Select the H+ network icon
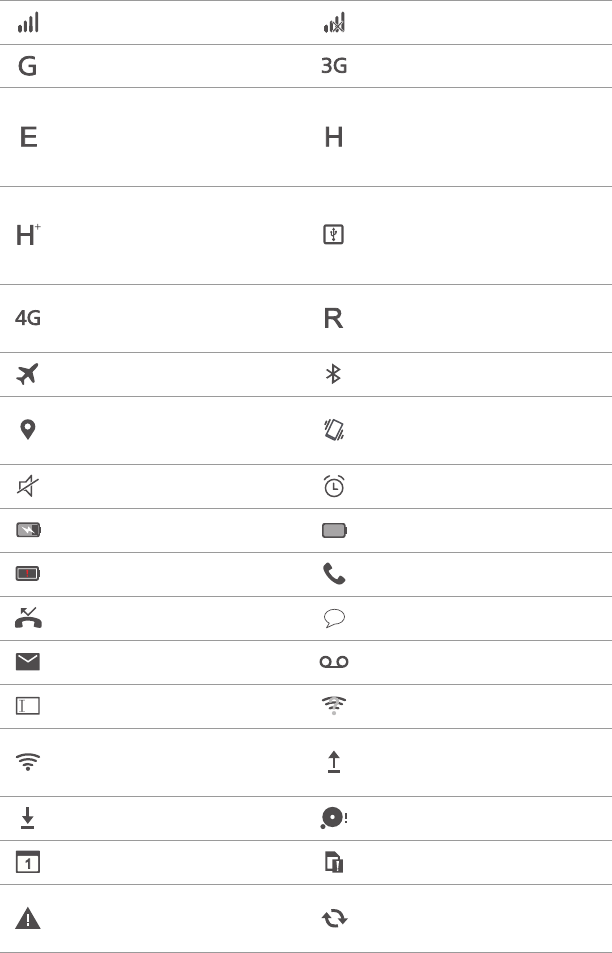This screenshot has height=953, width=612. [x=28, y=235]
